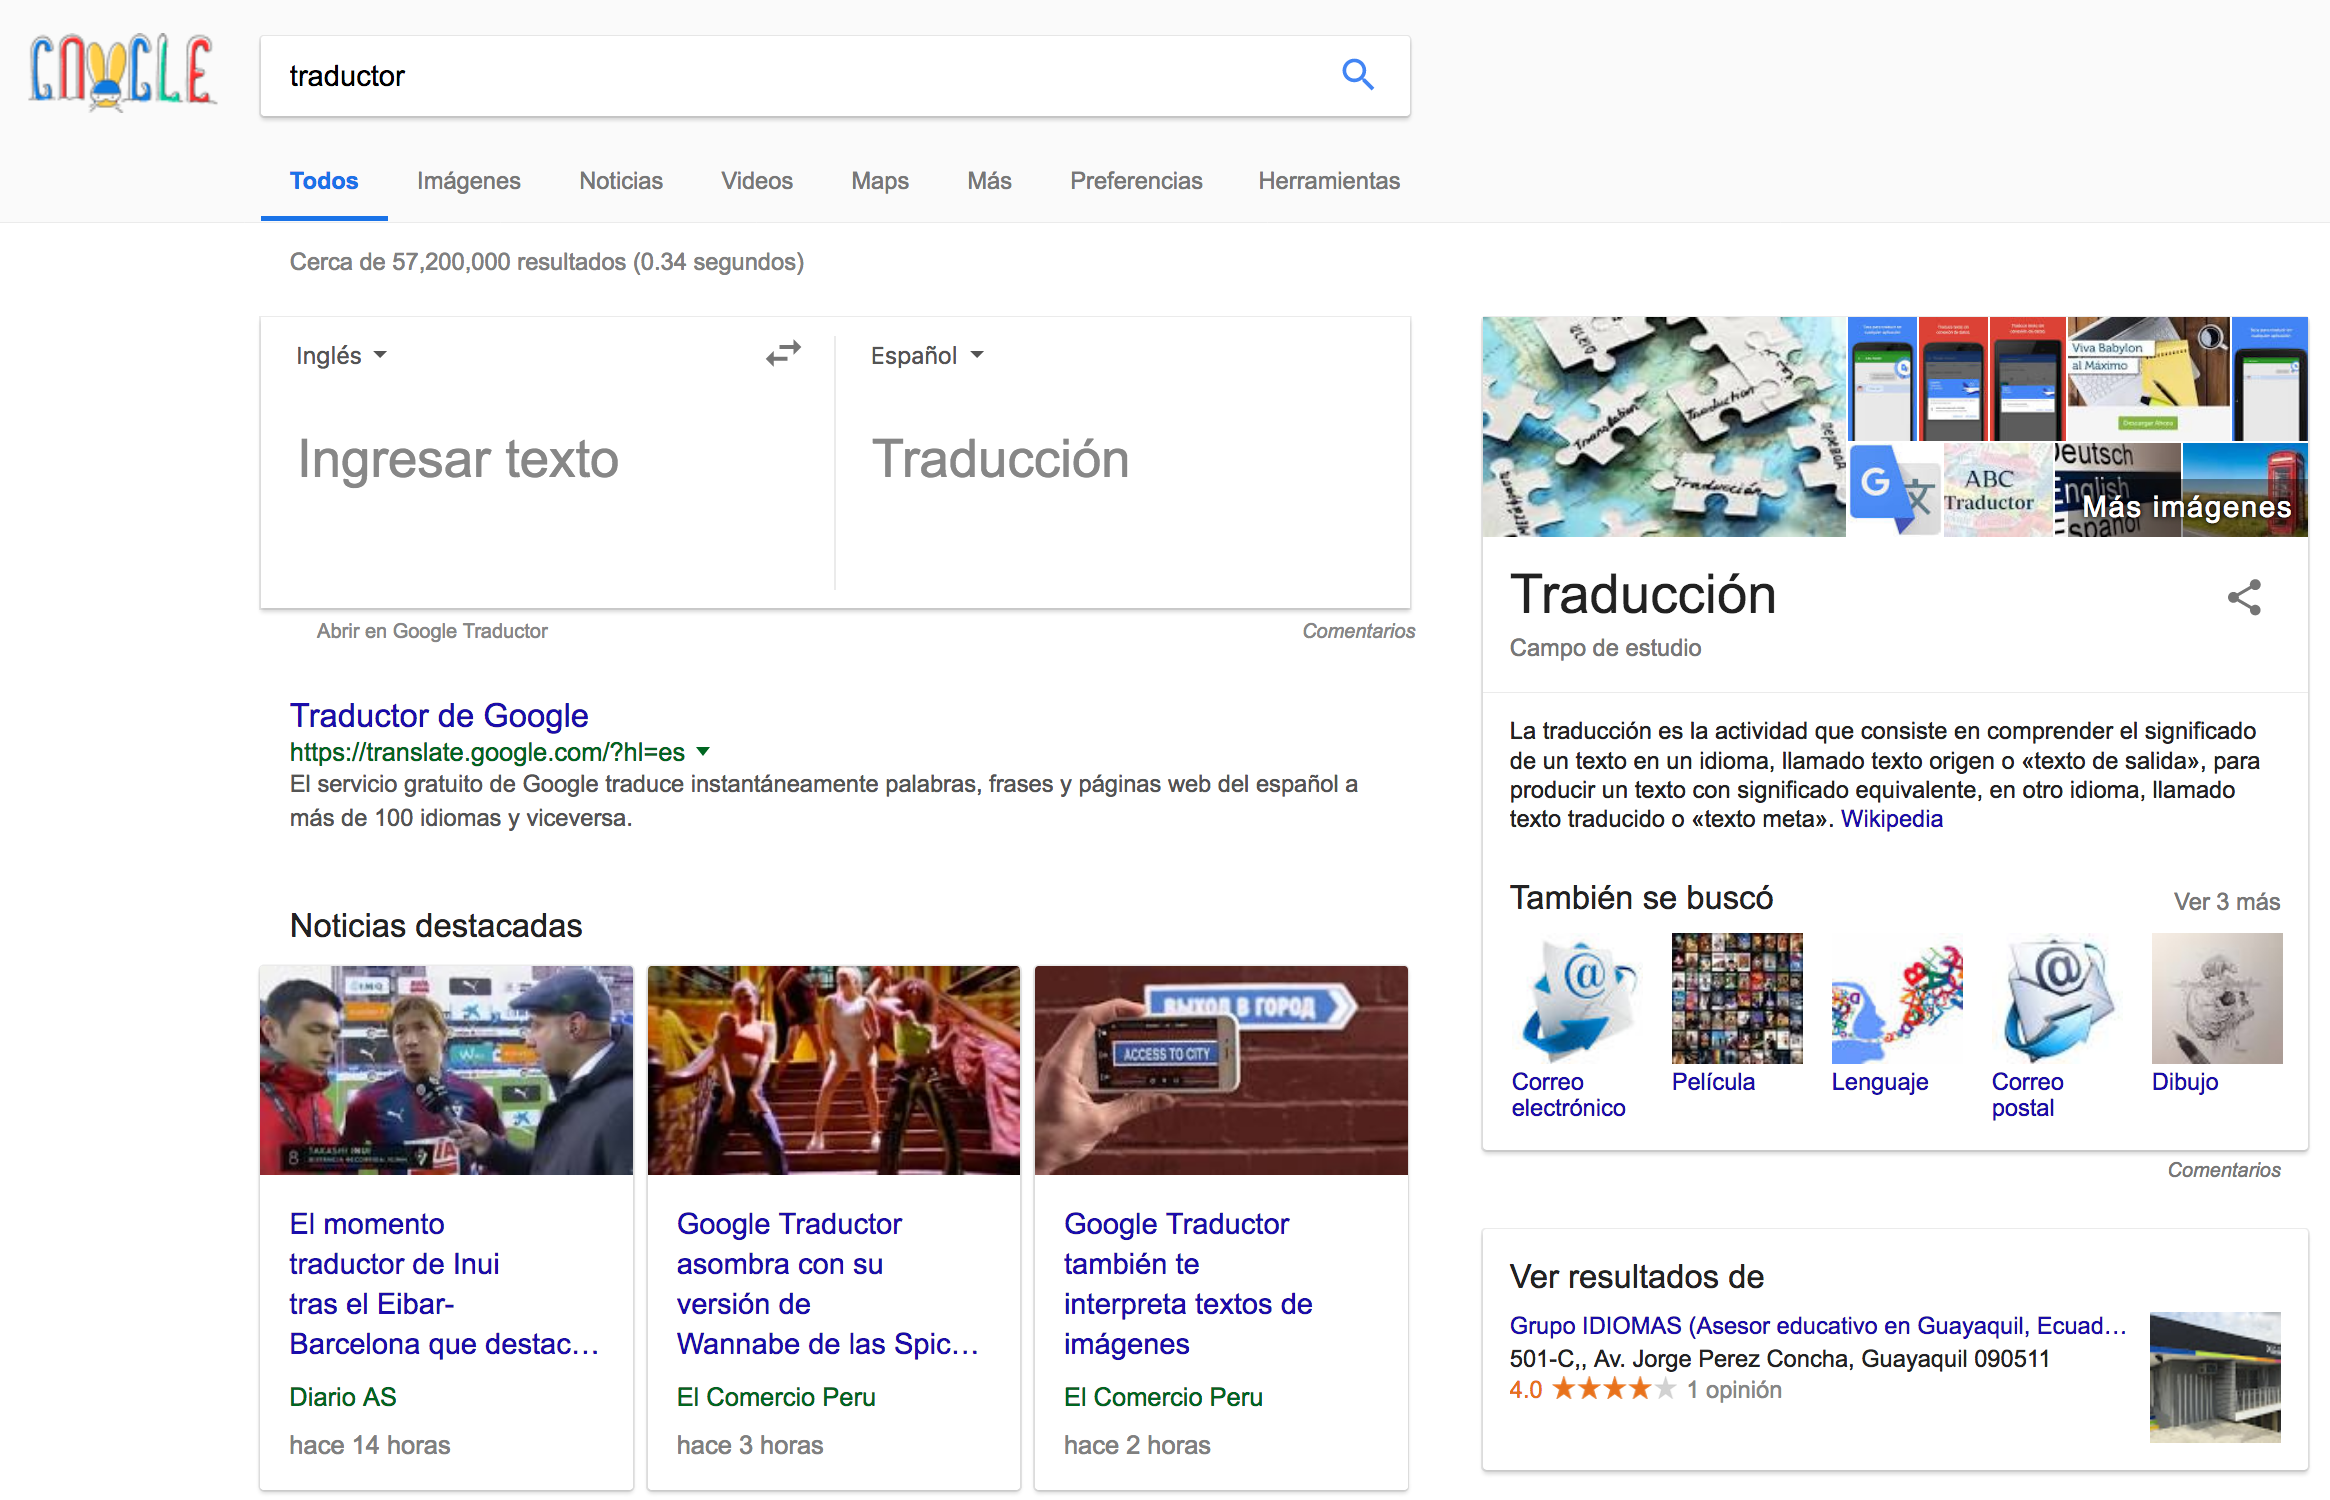Open the Más tab menu
This screenshot has width=2330, height=1500.
989,181
